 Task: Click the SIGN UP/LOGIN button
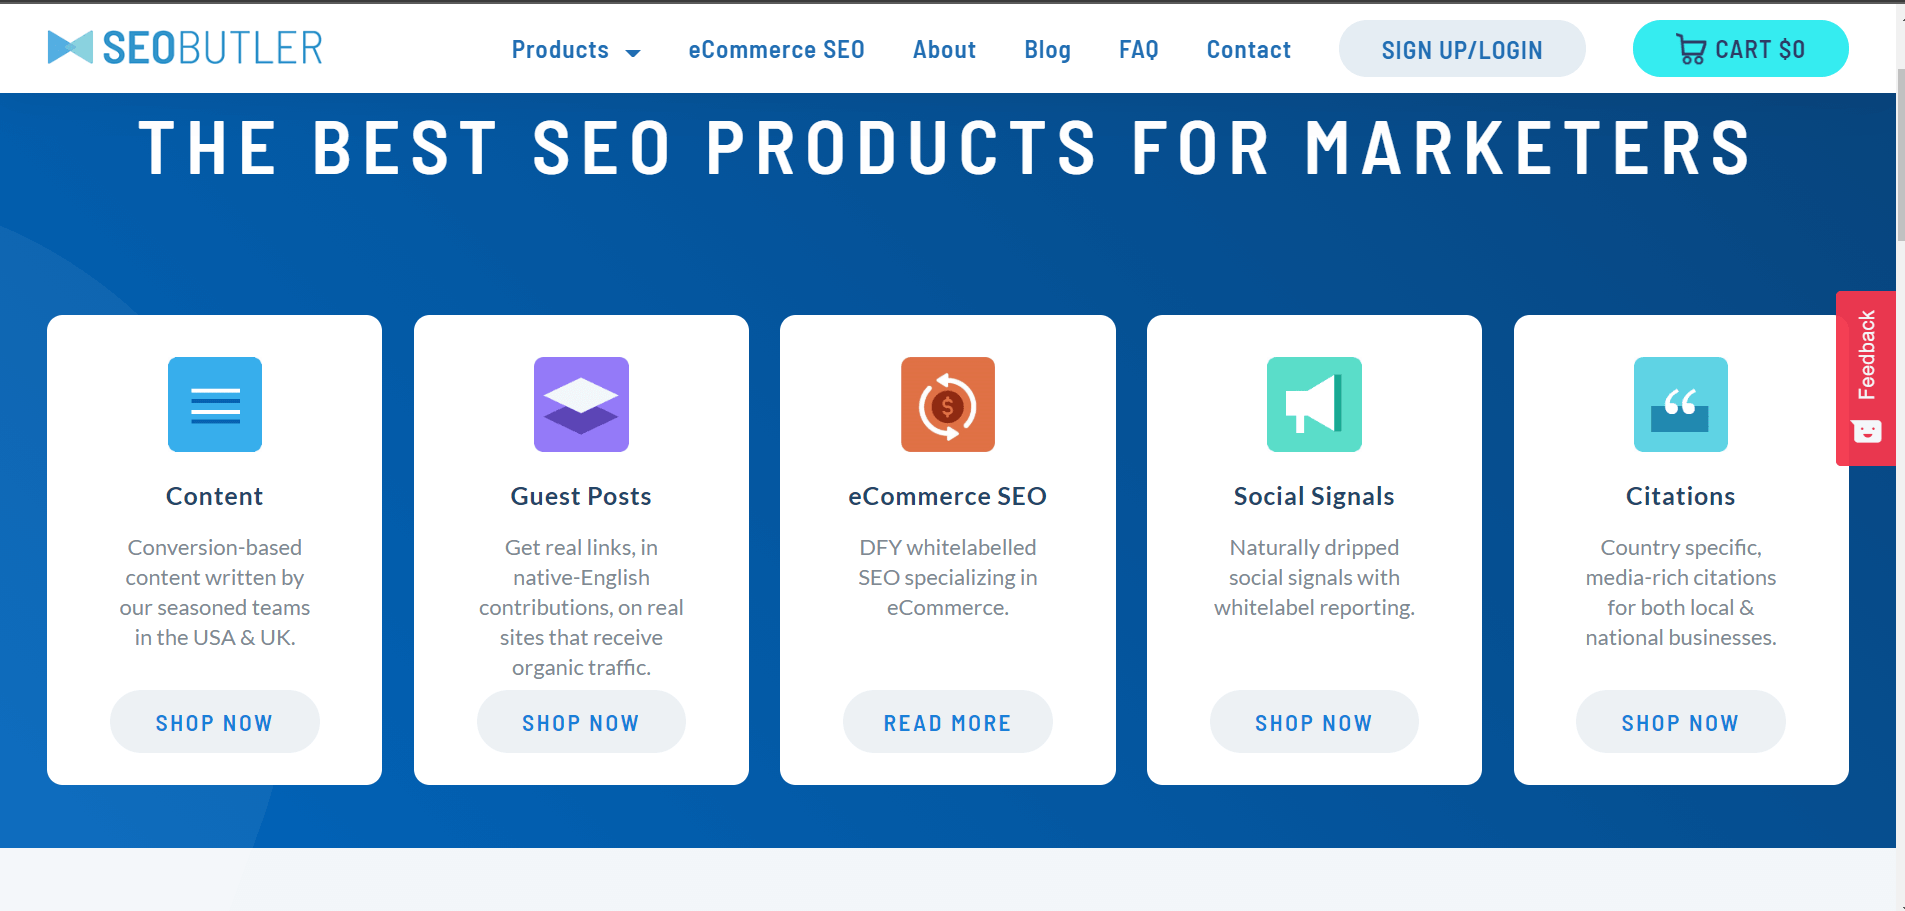pyautogui.click(x=1462, y=49)
